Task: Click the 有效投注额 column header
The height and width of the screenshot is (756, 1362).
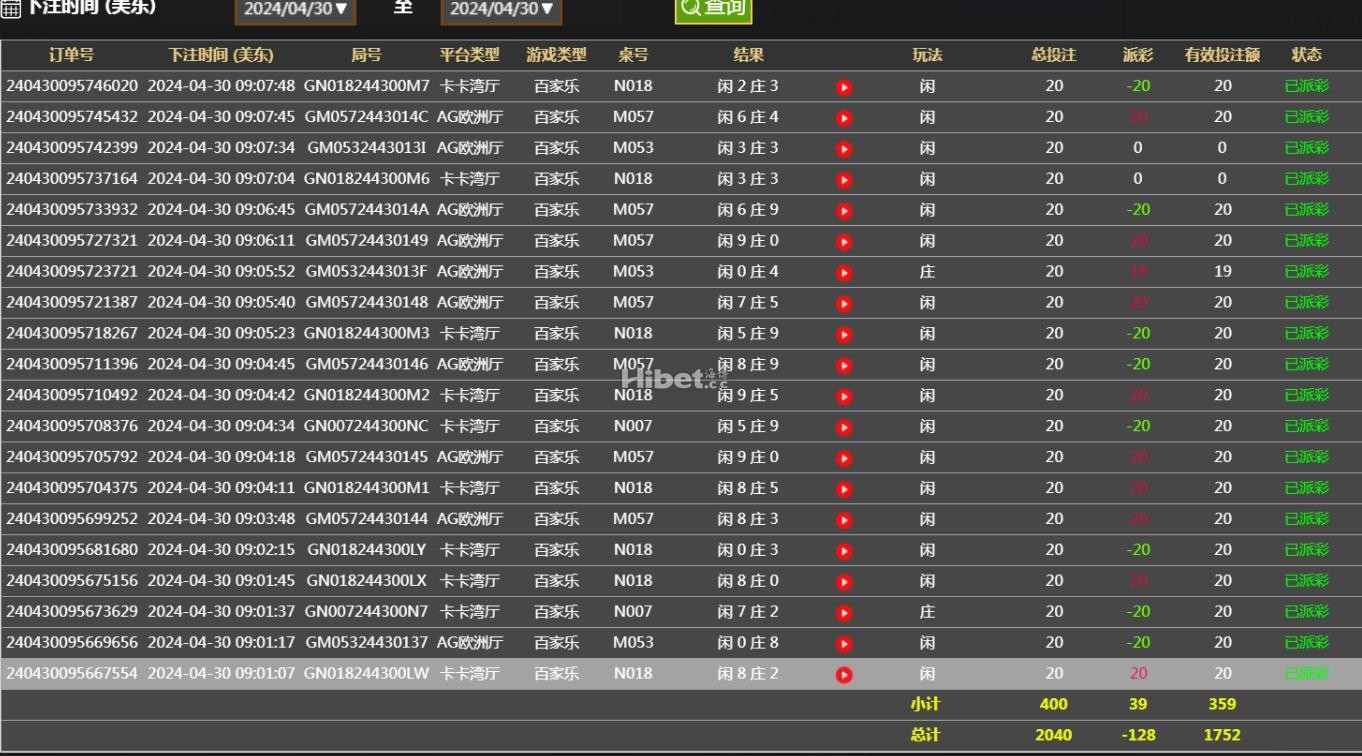Action: point(1222,55)
